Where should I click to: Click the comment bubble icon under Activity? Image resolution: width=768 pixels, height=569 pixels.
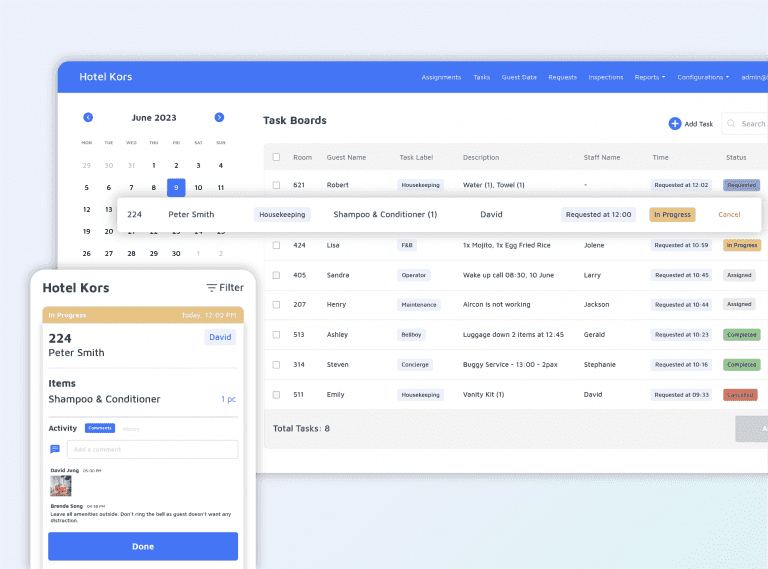pos(55,449)
